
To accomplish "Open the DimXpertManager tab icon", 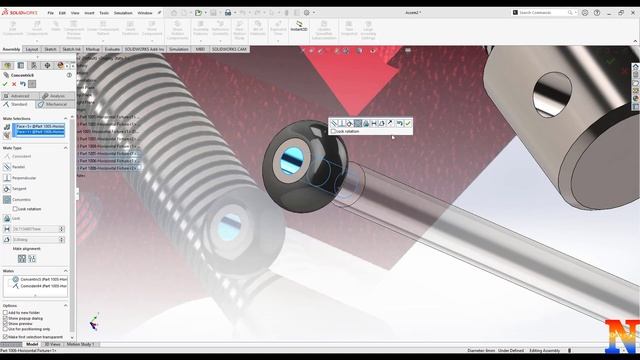I will coord(47,65).
